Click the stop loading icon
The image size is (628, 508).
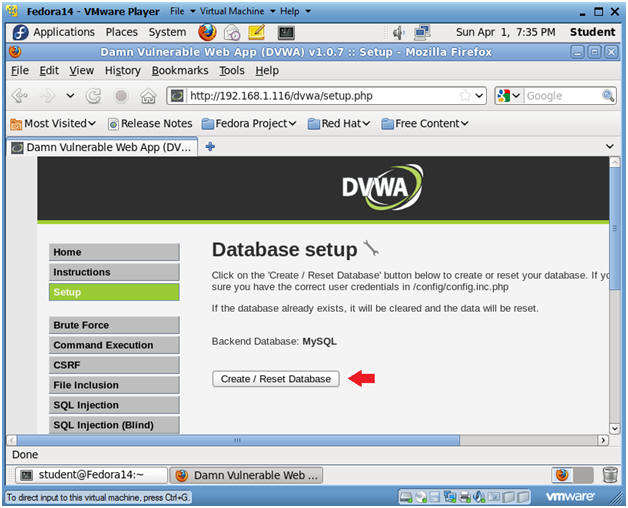point(121,96)
